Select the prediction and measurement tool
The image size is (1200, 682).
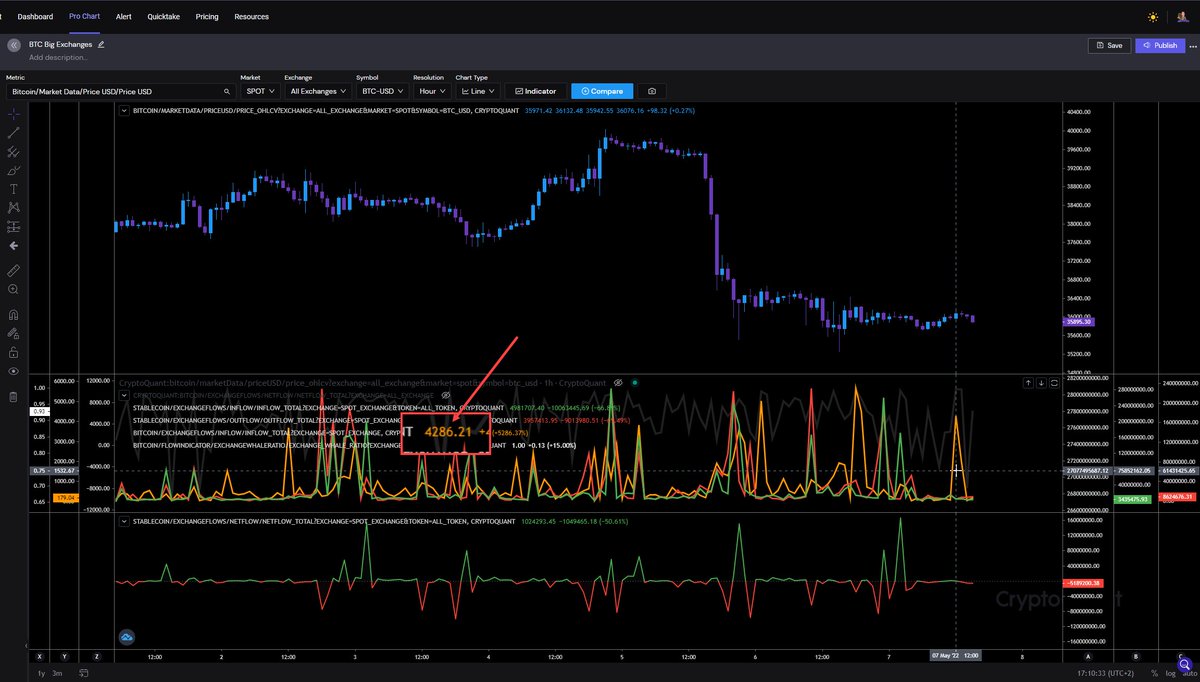(x=14, y=226)
